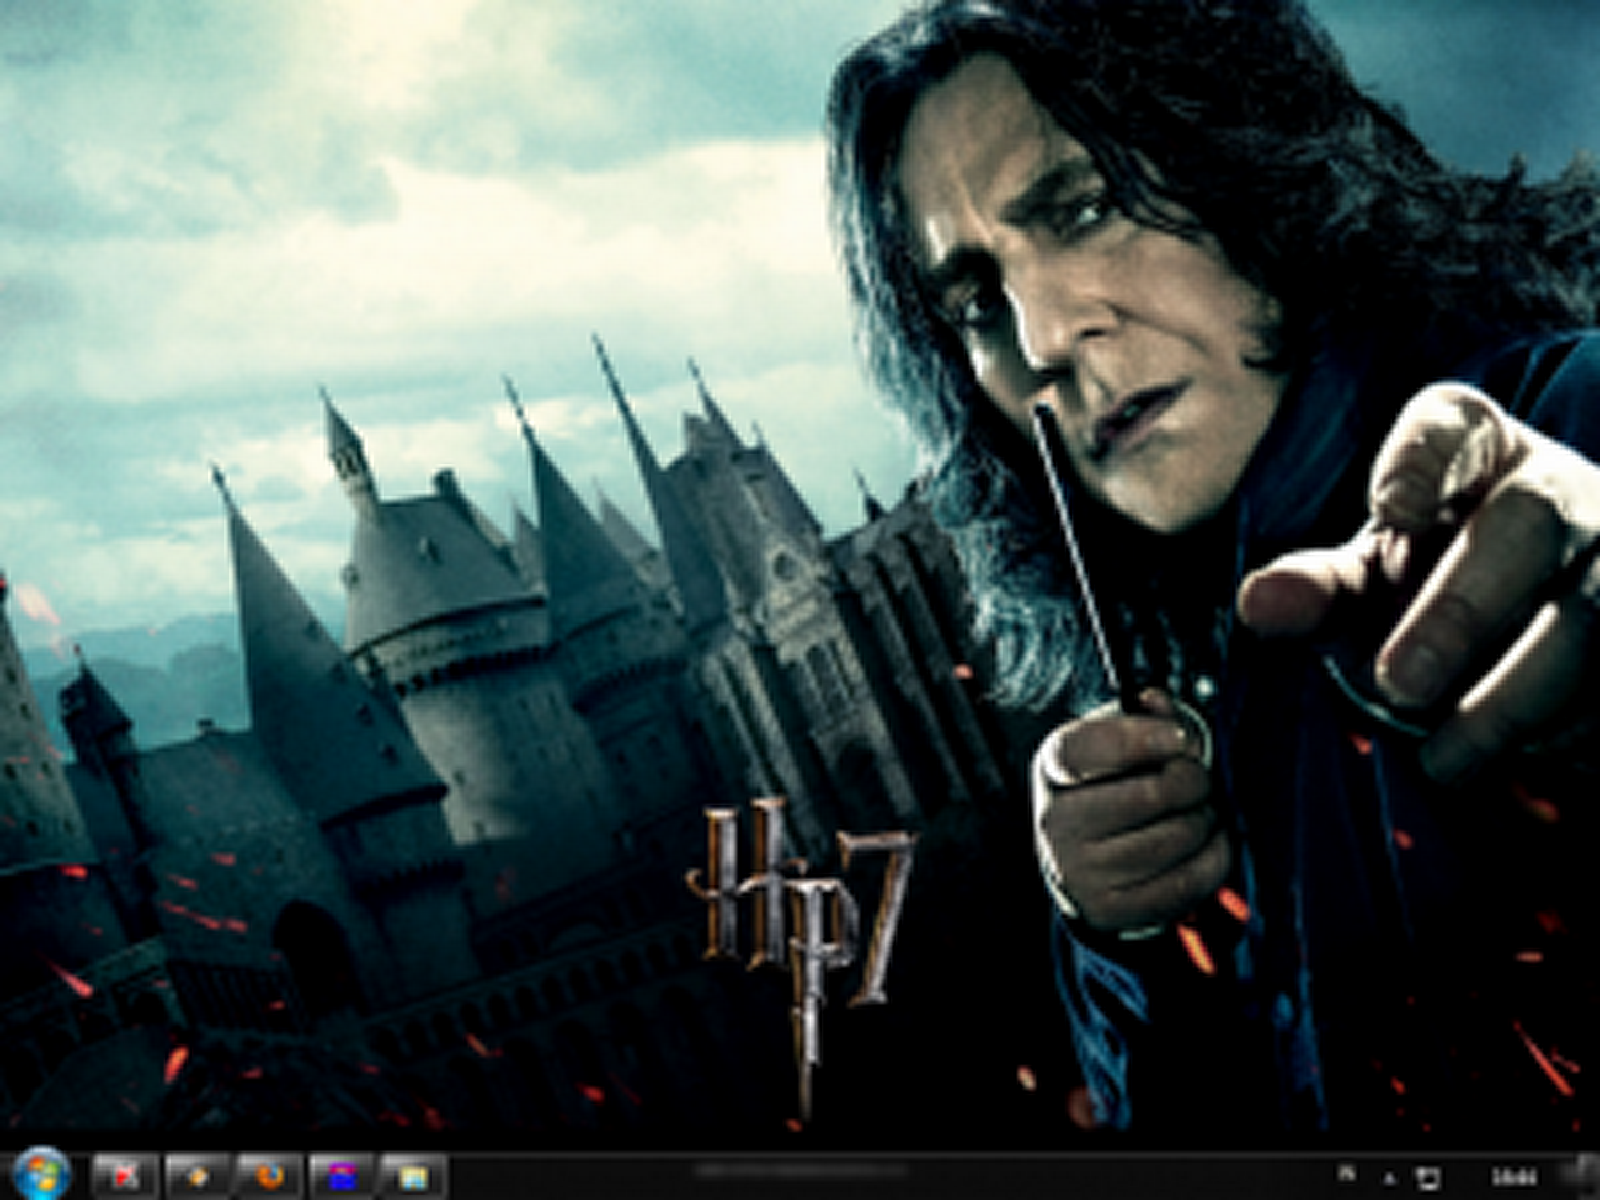Open the taskbar clock
Screen dimensions: 1600x1200
coord(1514,1177)
